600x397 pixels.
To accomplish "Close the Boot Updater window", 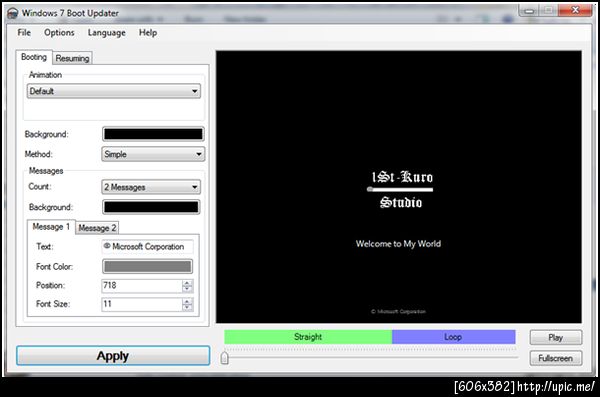I will click(x=575, y=10).
